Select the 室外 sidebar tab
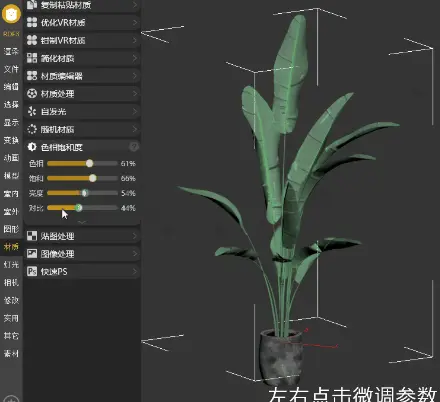The image size is (440, 402). pyautogui.click(x=11, y=211)
